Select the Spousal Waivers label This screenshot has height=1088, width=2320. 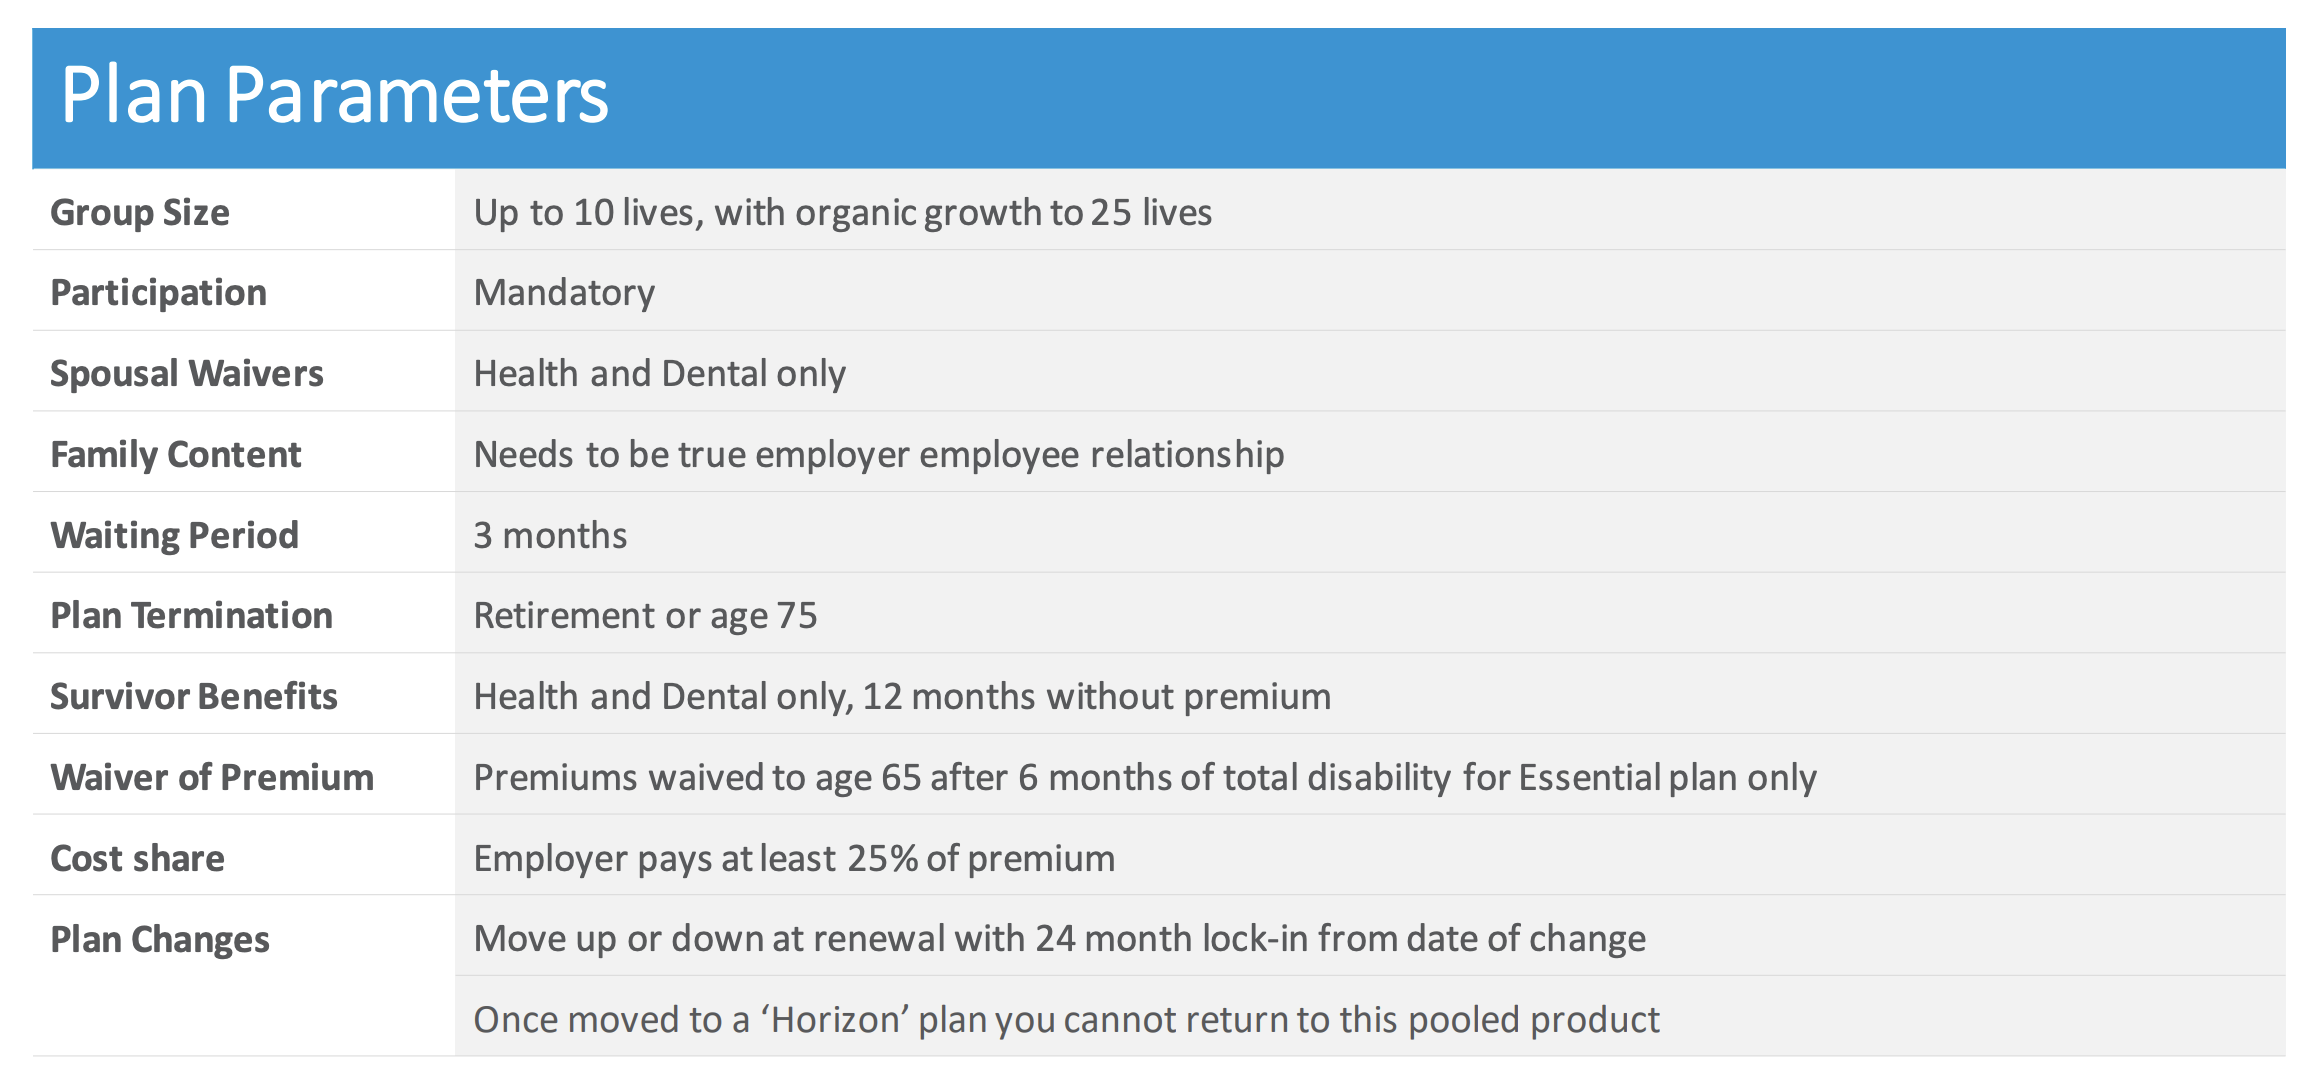tap(187, 373)
